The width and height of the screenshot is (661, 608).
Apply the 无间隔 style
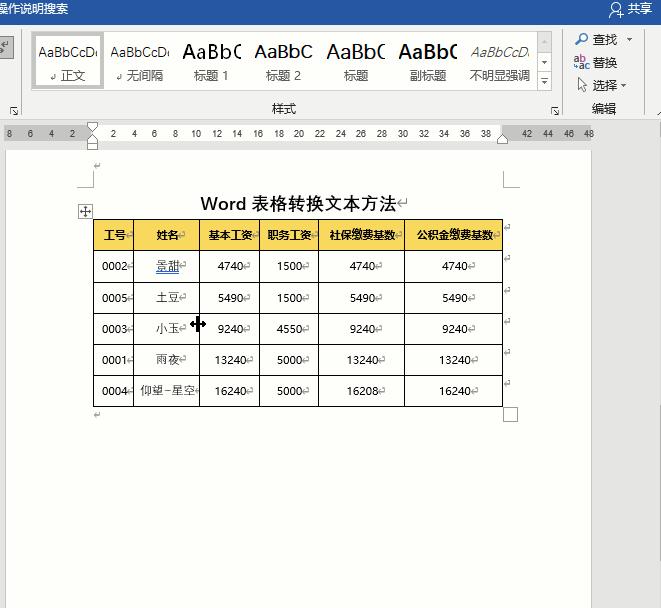click(x=140, y=61)
